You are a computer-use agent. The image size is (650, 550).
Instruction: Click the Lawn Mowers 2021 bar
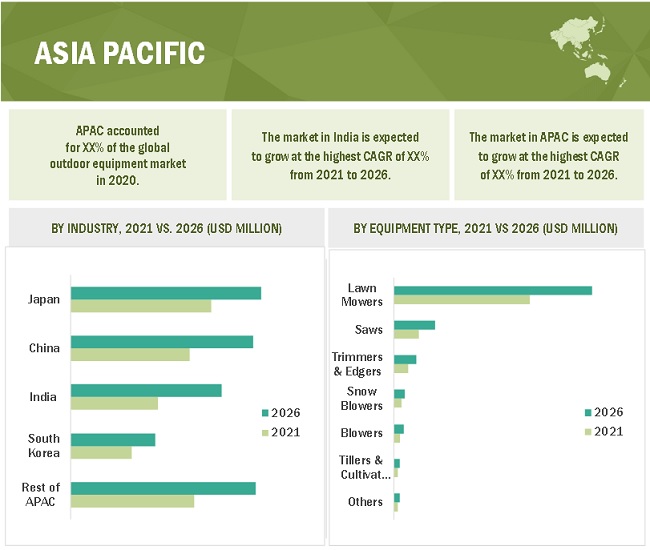pyautogui.click(x=461, y=299)
